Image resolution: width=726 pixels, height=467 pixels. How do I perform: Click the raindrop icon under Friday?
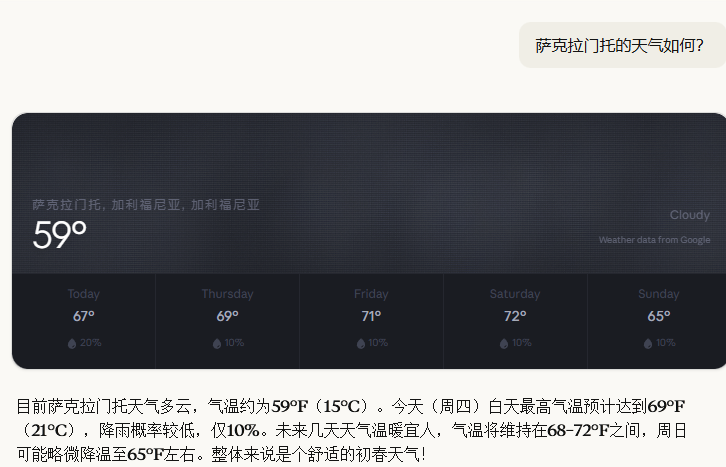(x=360, y=343)
